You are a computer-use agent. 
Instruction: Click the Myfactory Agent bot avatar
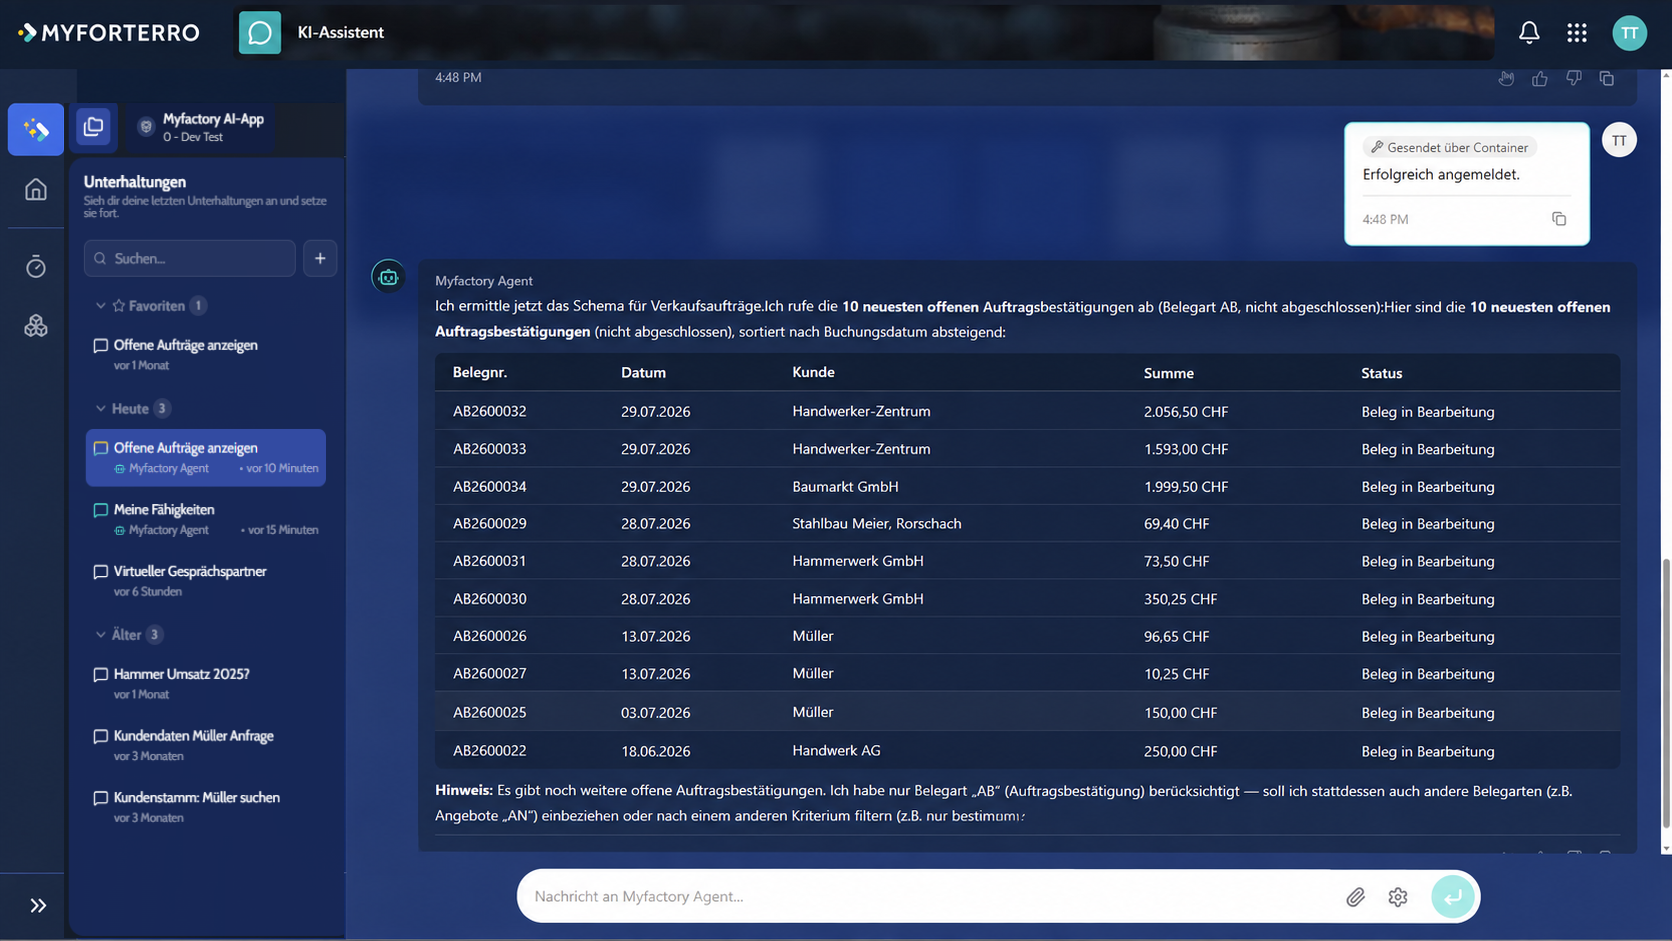coord(388,277)
